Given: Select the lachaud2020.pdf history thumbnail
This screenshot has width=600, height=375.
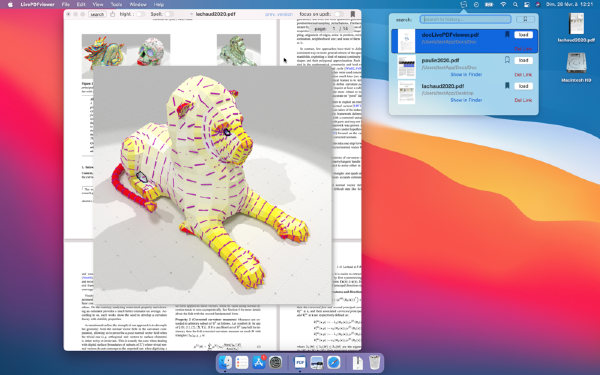Looking at the screenshot, I should [406, 92].
